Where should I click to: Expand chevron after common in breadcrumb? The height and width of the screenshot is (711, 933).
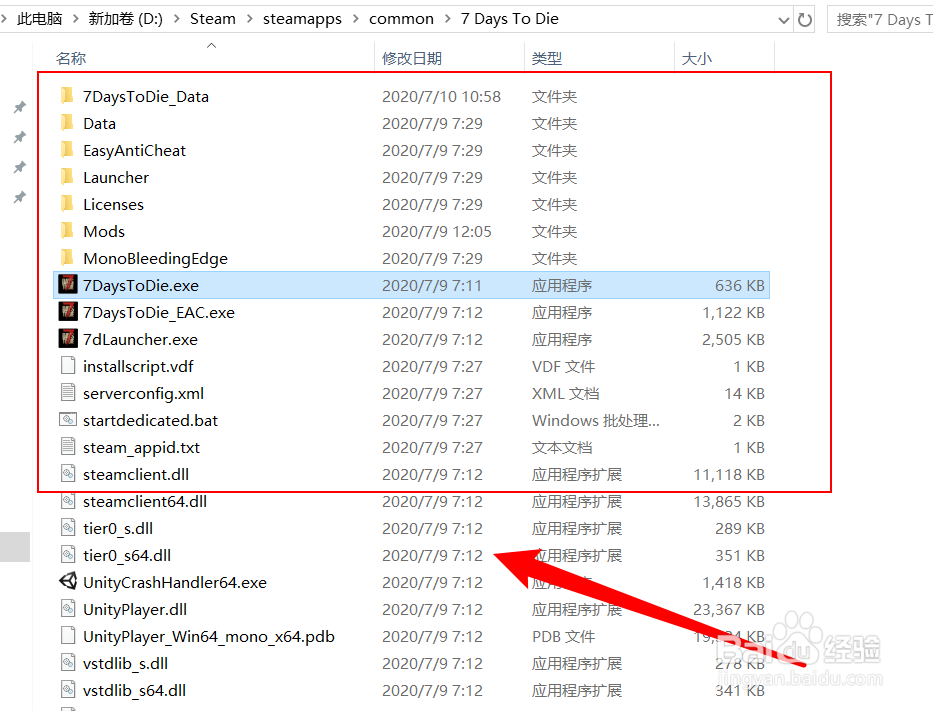point(447,19)
